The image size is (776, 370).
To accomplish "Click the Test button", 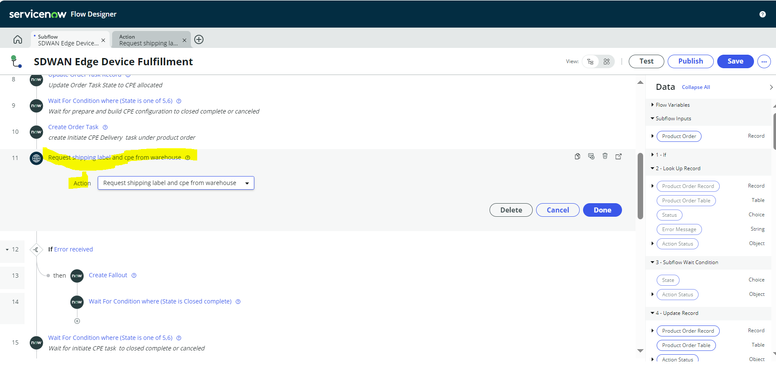I will pos(646,61).
